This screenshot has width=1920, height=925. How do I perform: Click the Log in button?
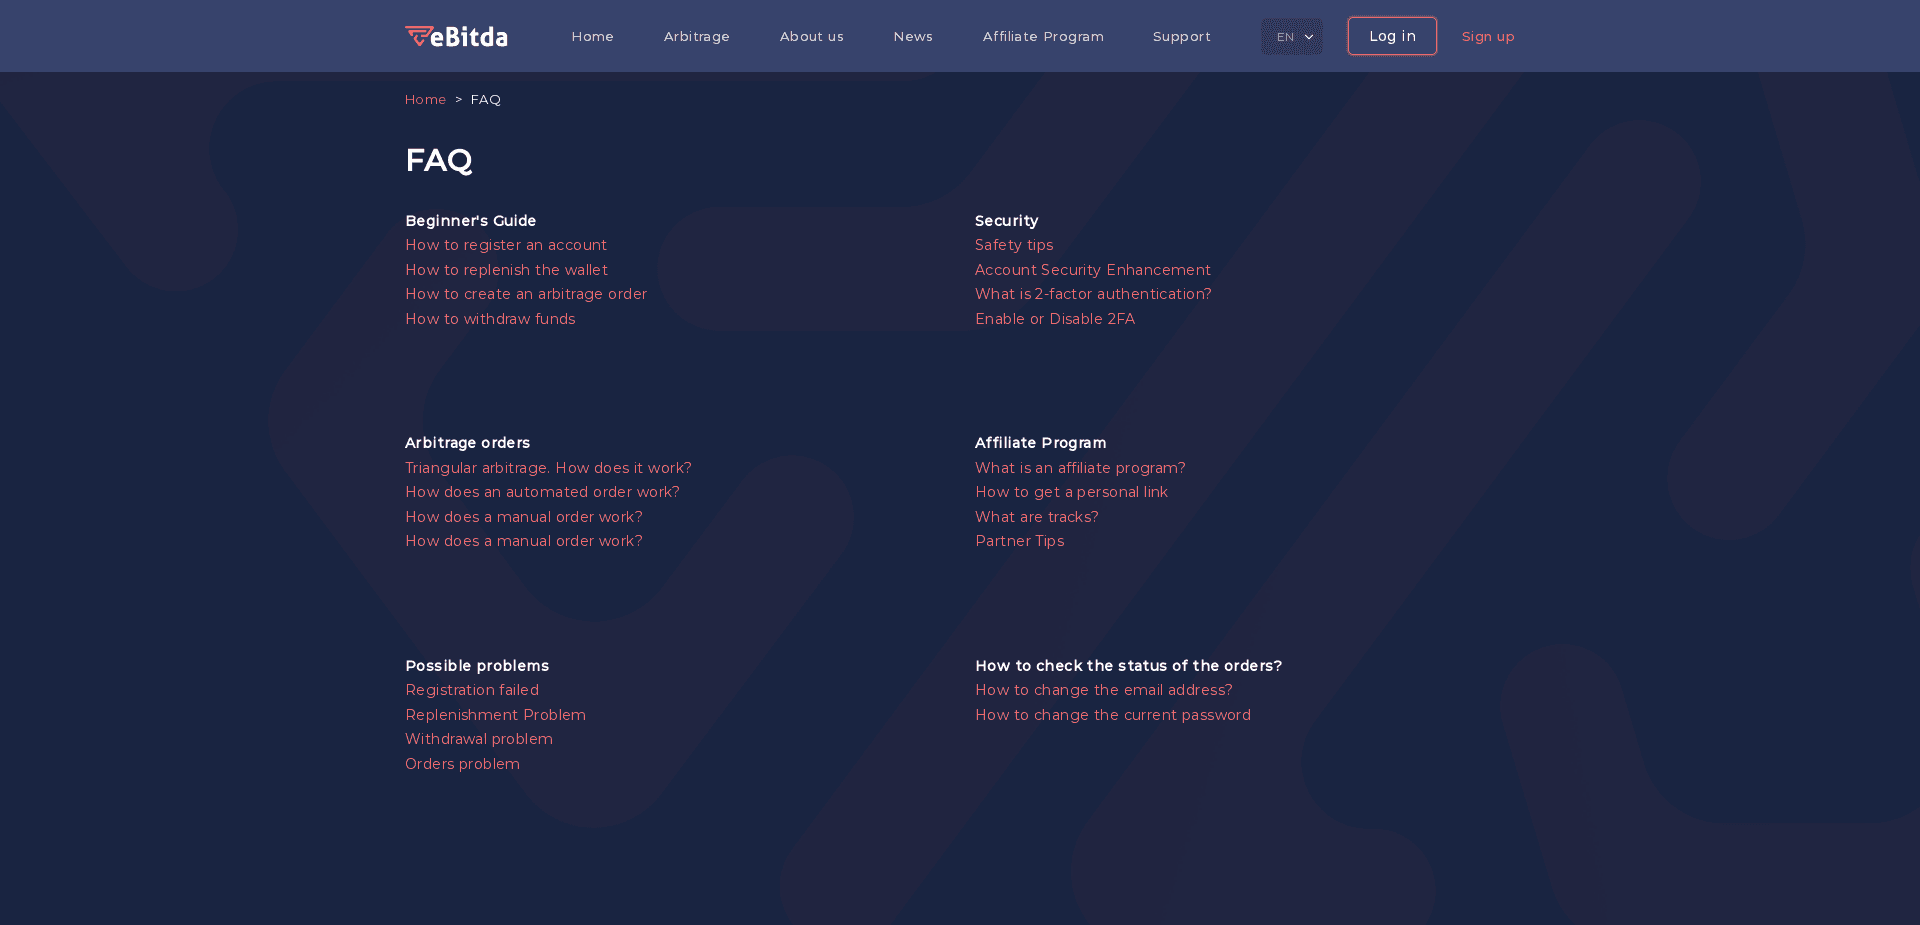pos(1391,36)
